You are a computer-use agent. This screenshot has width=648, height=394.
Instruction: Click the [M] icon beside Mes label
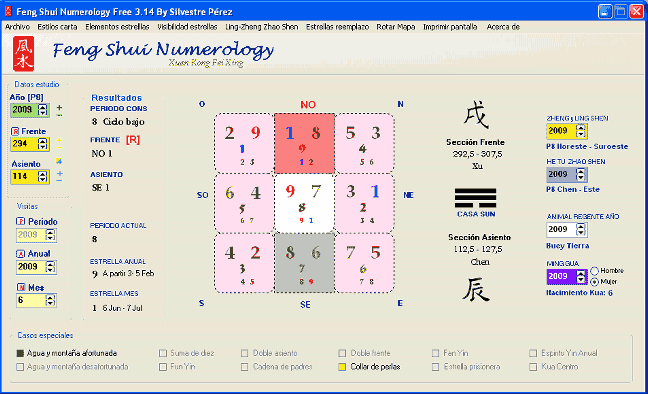21,287
